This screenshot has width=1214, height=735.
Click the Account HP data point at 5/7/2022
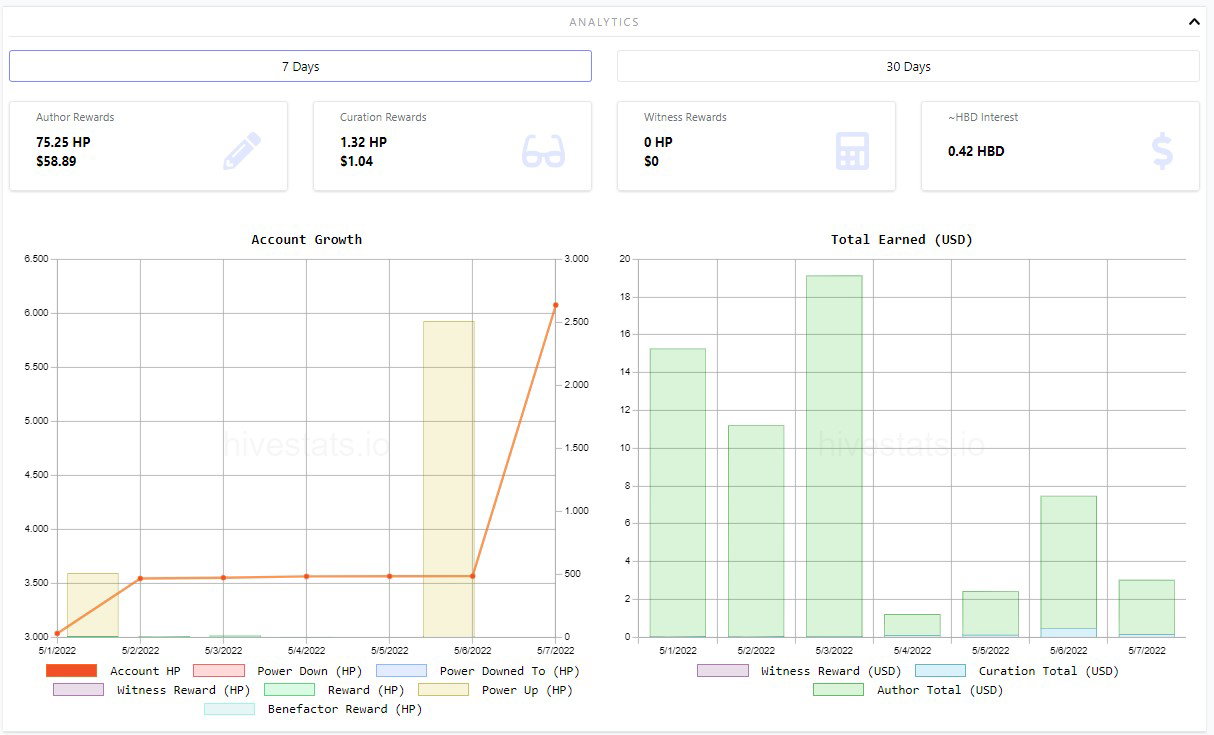click(555, 305)
